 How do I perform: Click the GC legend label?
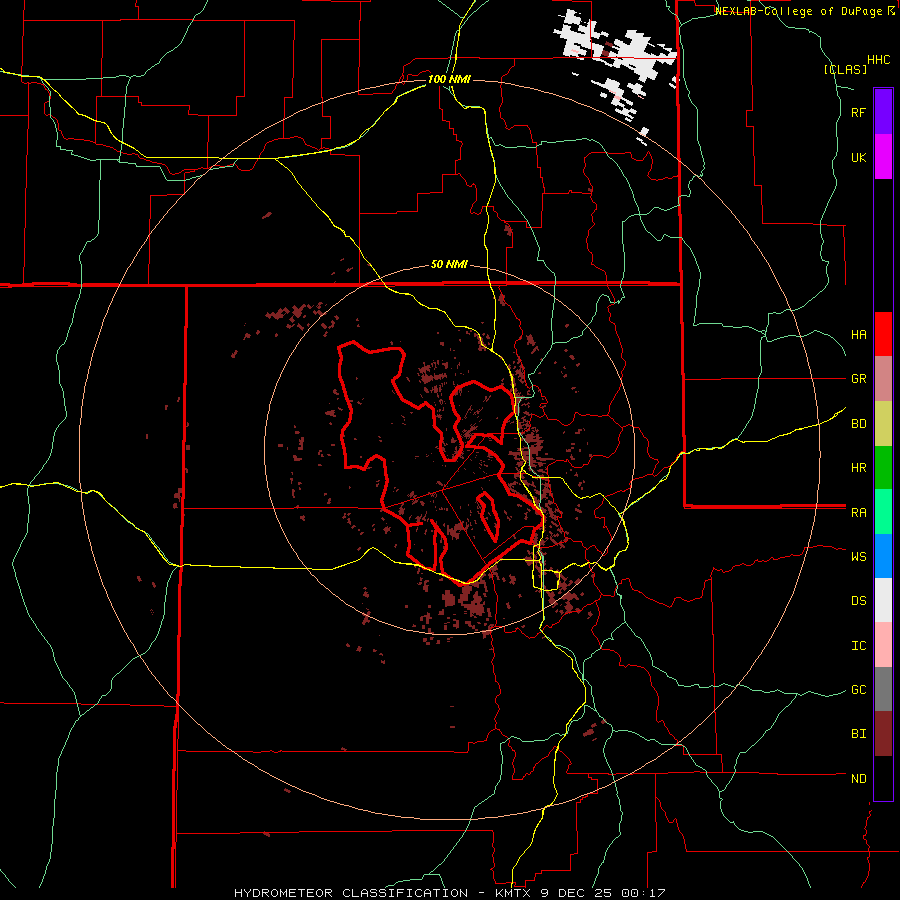coord(858,690)
